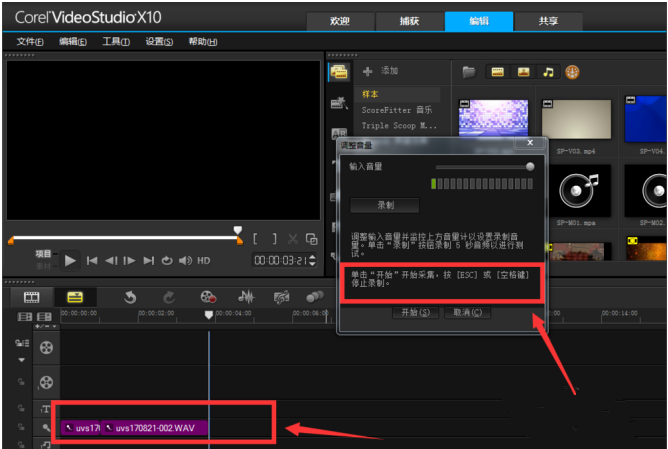Step forward one frame
Image resolution: width=668 pixels, height=449 pixels.
129,260
